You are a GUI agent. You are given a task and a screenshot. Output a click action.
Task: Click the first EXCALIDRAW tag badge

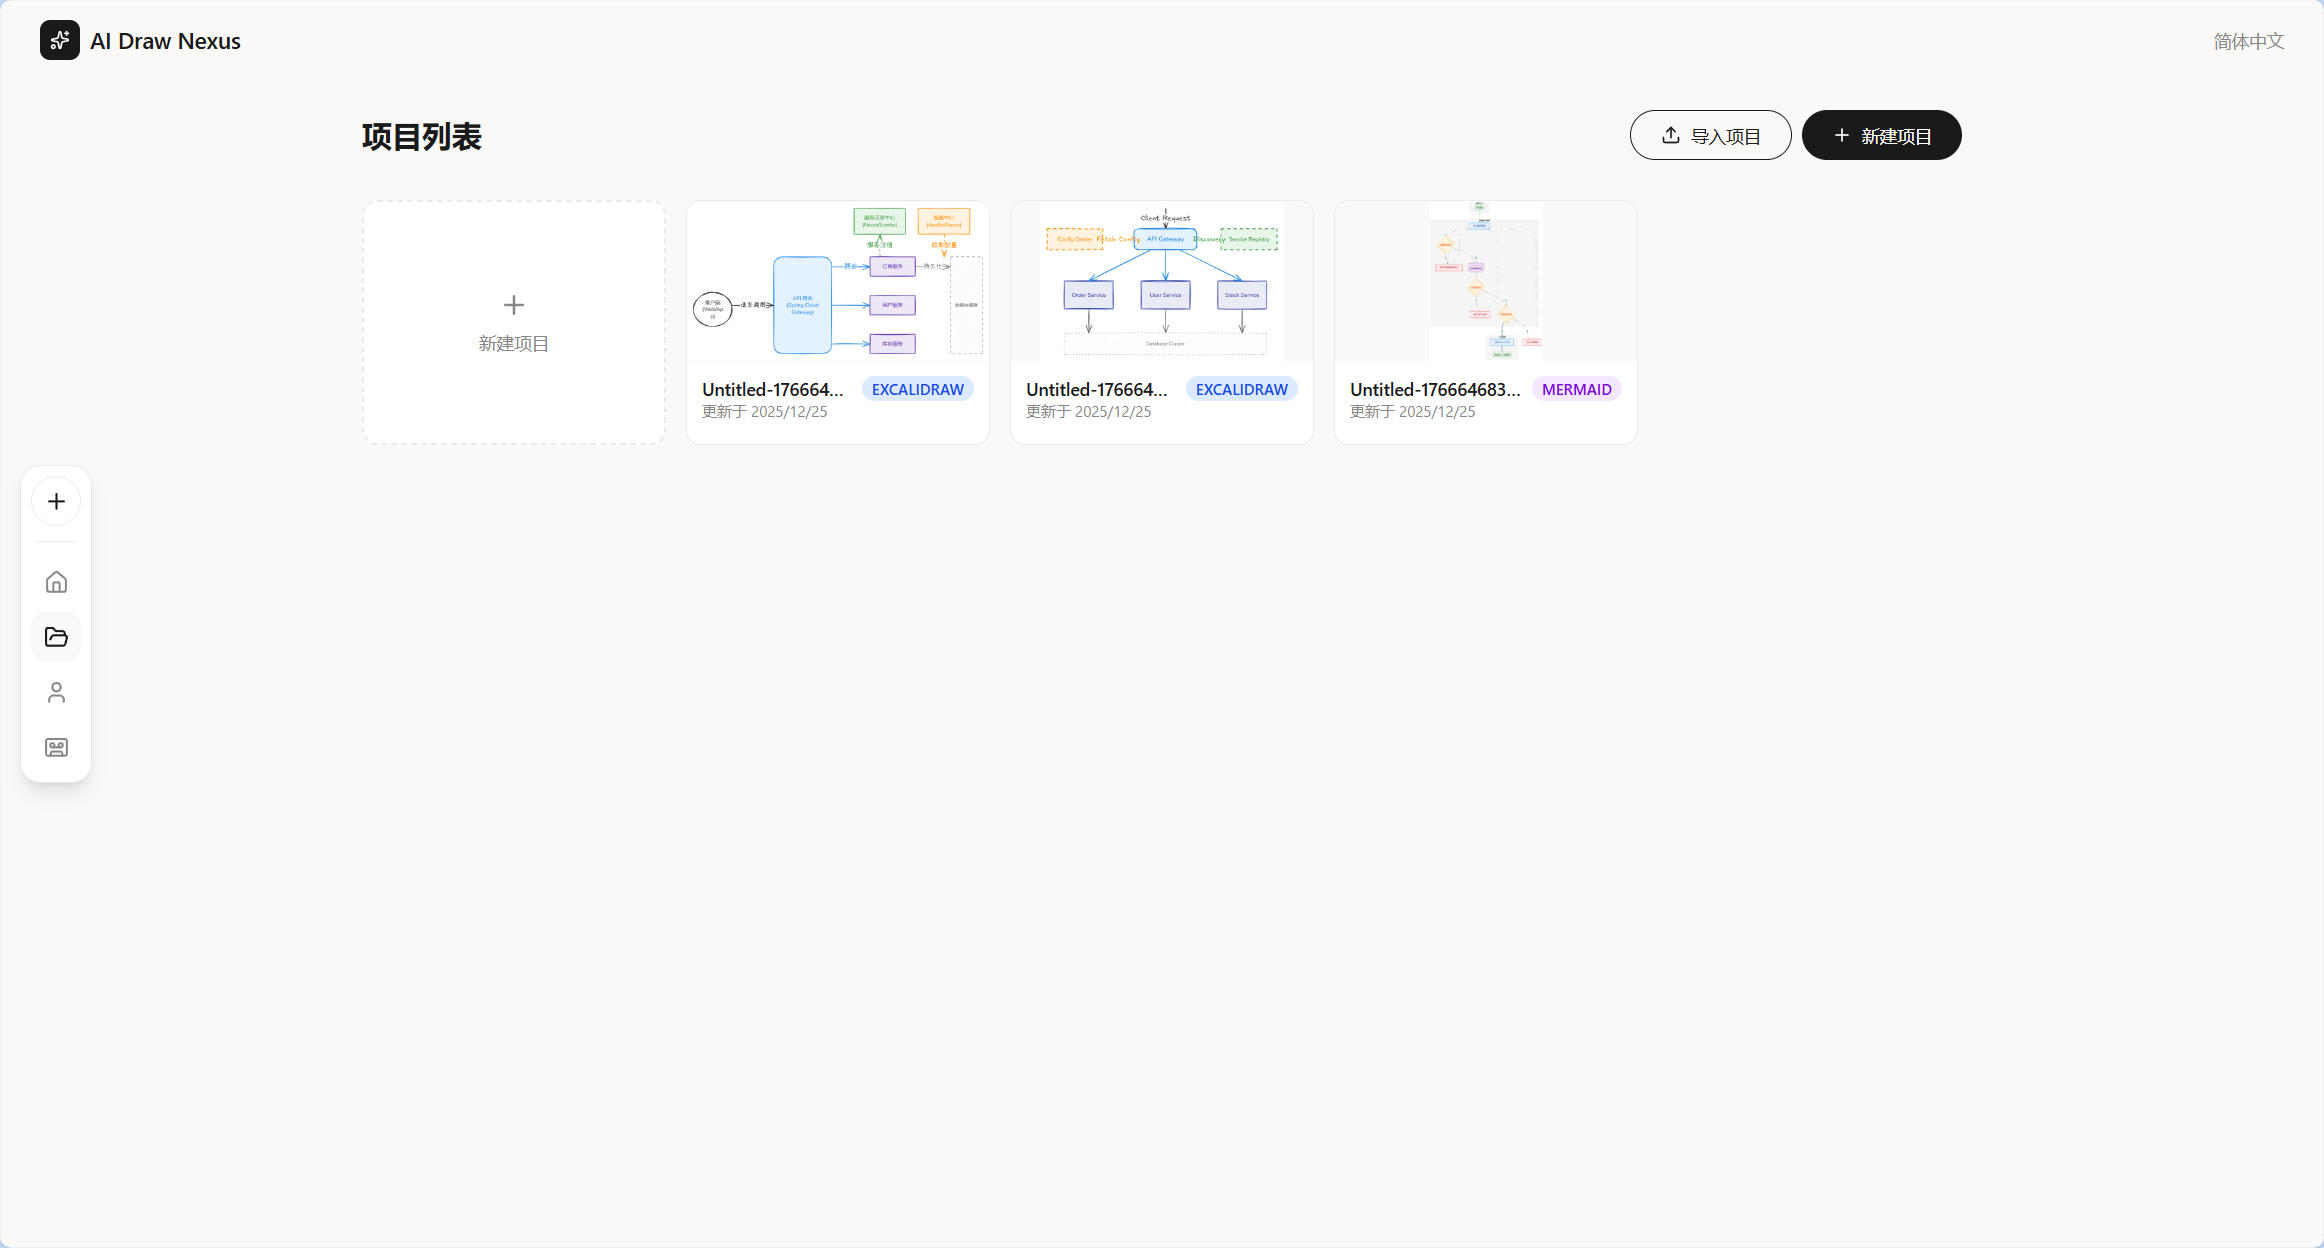[917, 390]
